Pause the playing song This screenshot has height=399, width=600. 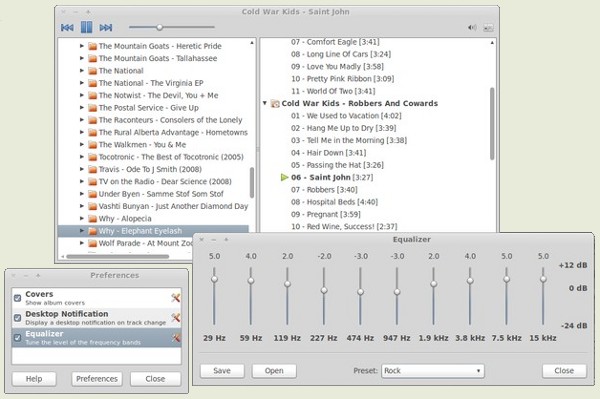pos(86,27)
